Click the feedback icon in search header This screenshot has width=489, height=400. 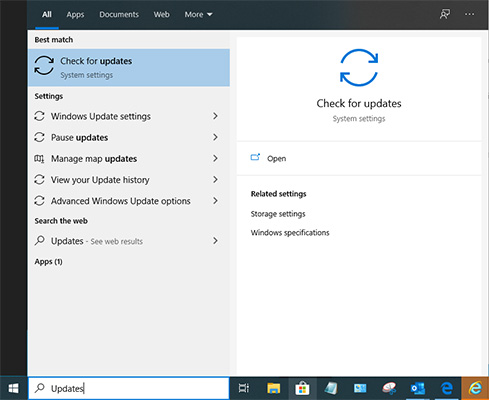coord(445,14)
